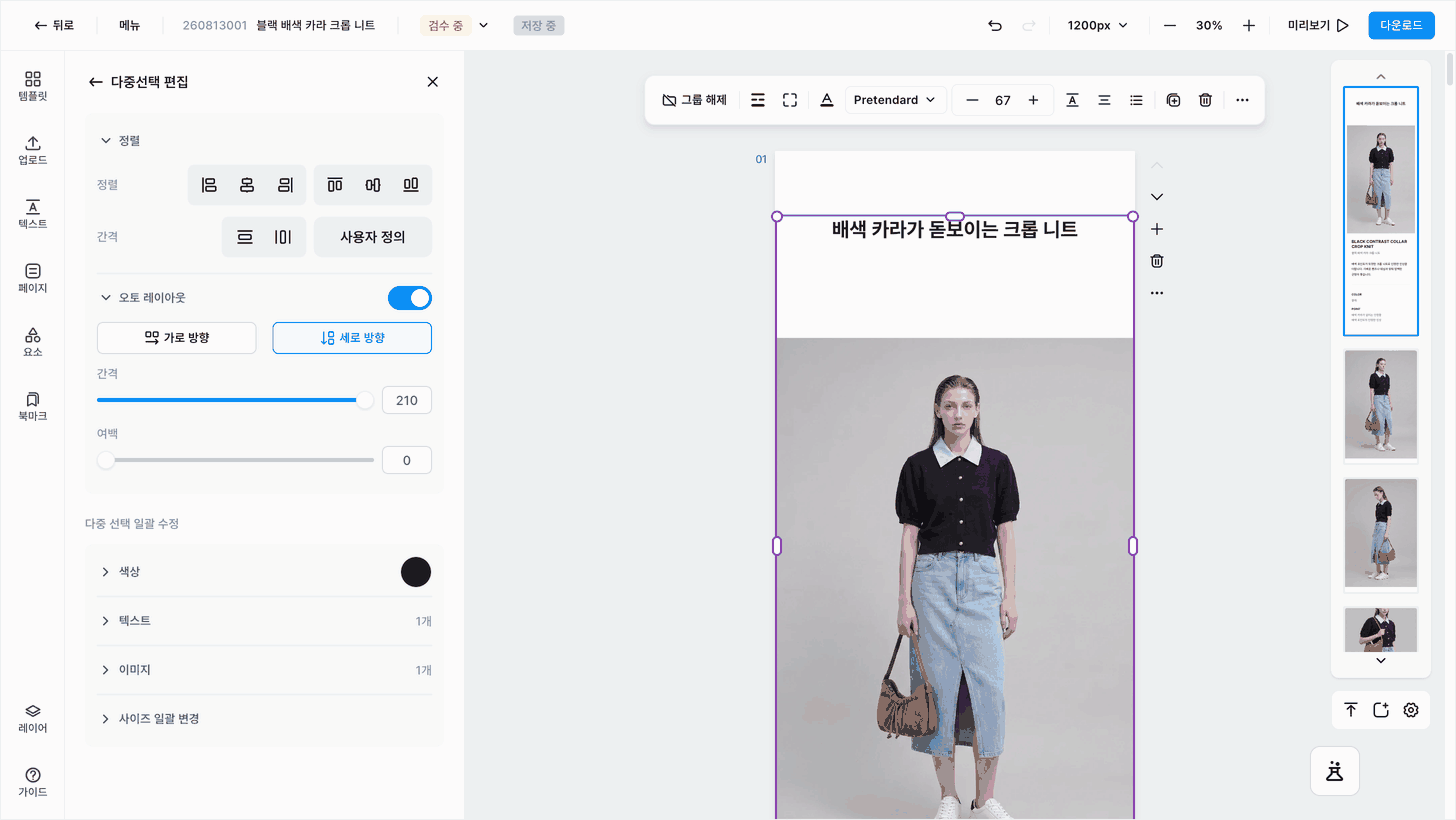Open the 텍스트 sidebar tool
This screenshot has width=1456, height=820.
(x=33, y=215)
